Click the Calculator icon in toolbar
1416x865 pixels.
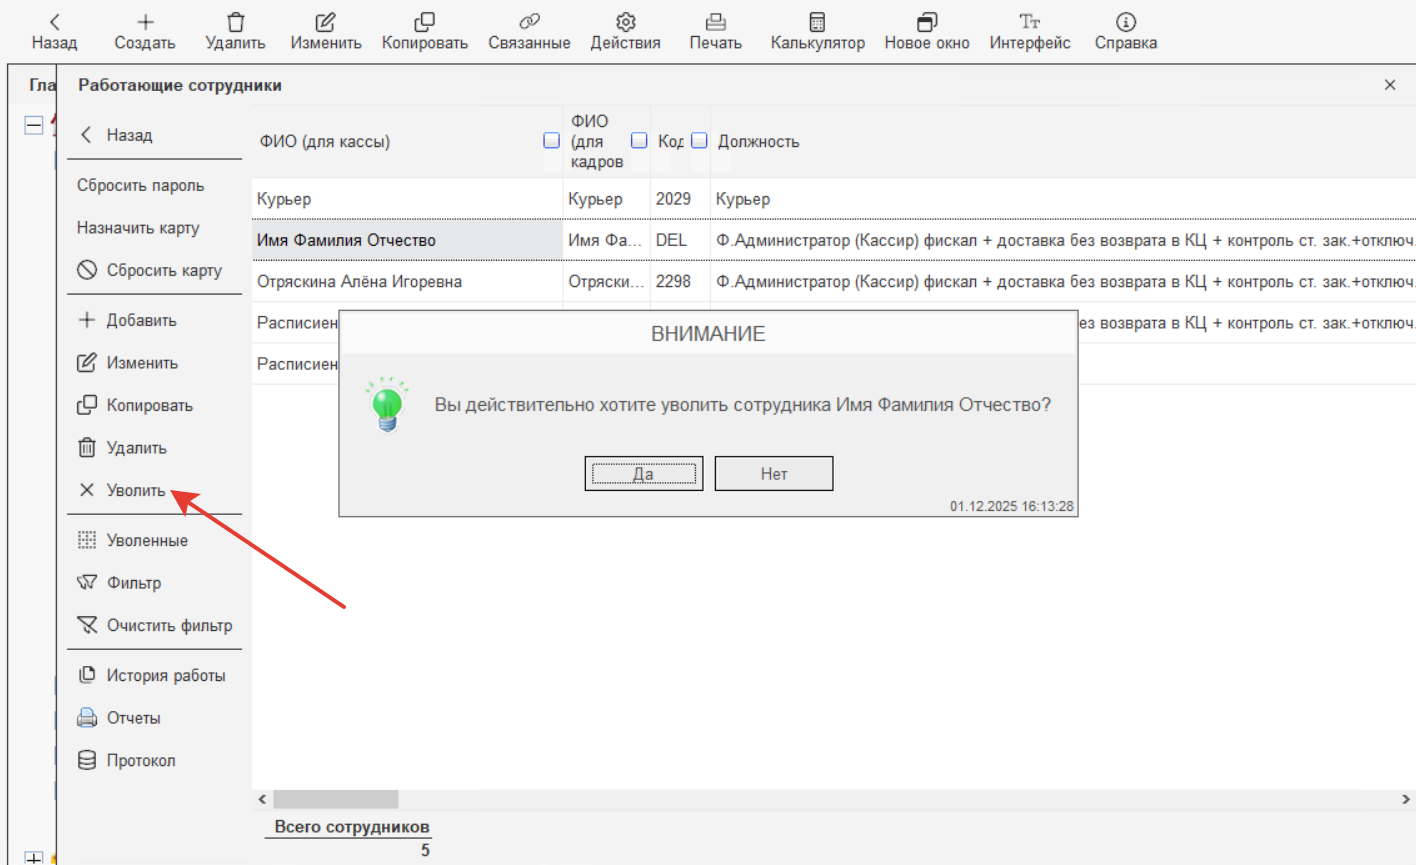coord(817,22)
